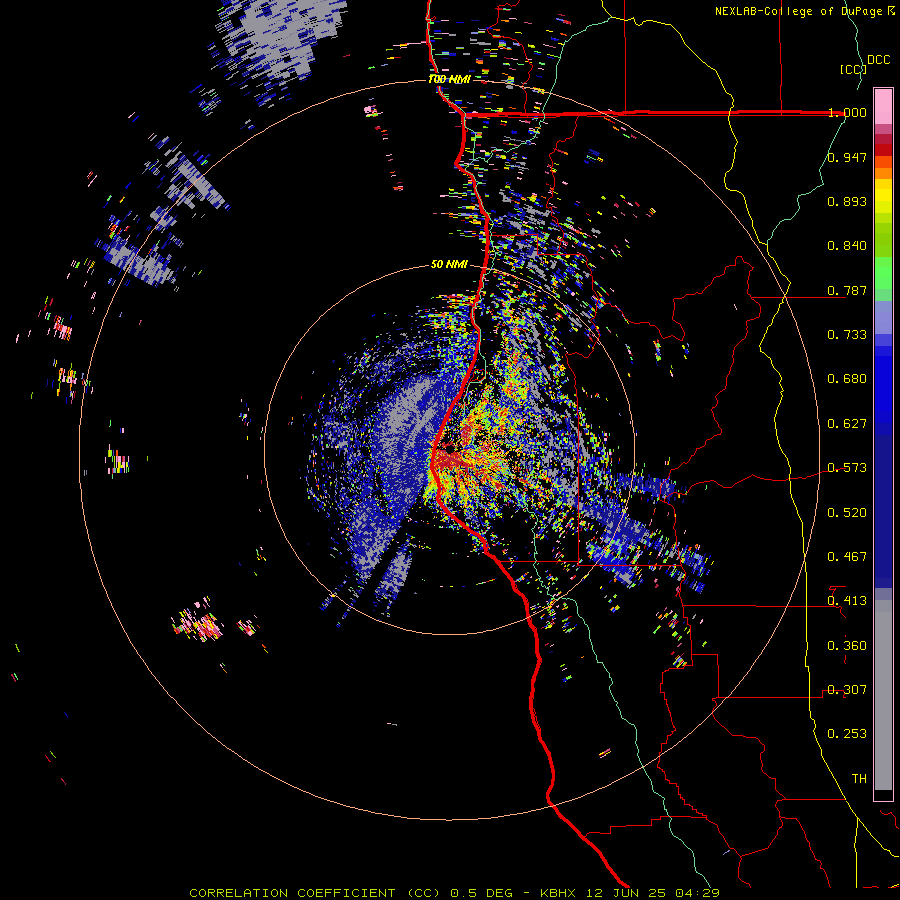The height and width of the screenshot is (900, 900).
Task: Click the TH label on the scale
Action: click(x=859, y=779)
